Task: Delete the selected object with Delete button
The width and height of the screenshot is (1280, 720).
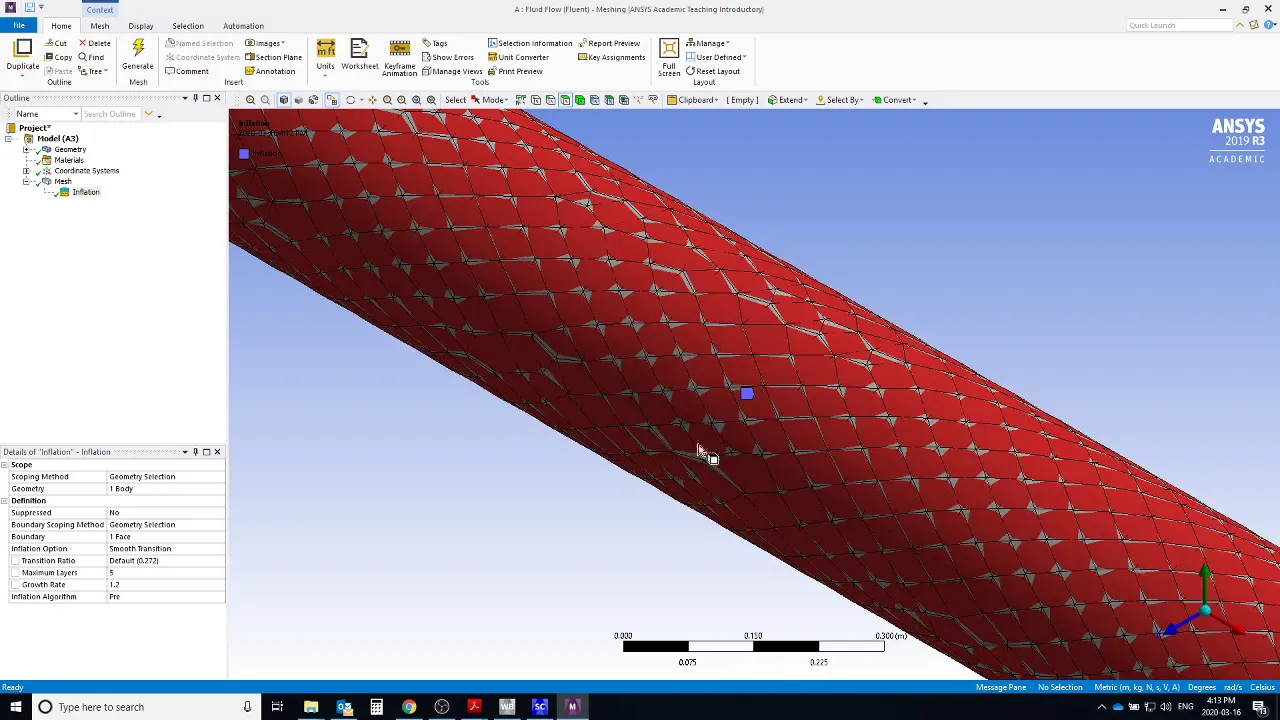Action: 95,43
